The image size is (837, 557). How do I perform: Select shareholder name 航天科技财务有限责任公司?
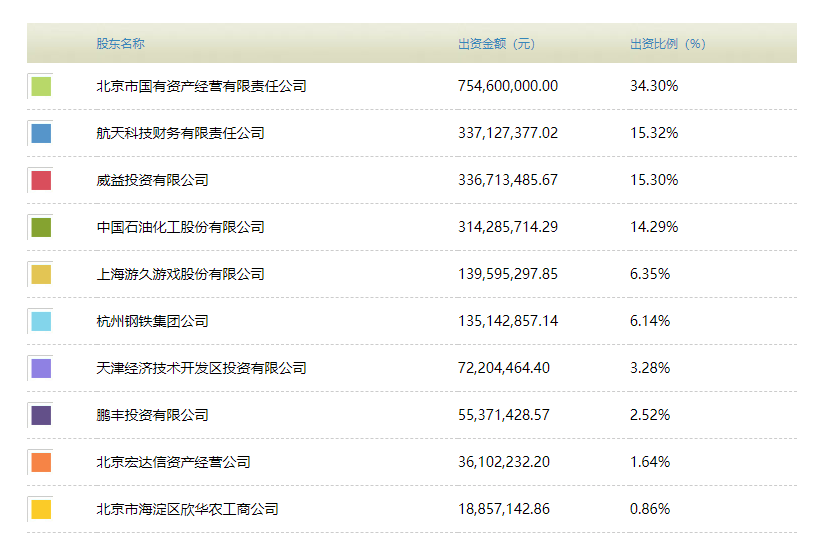click(x=180, y=133)
